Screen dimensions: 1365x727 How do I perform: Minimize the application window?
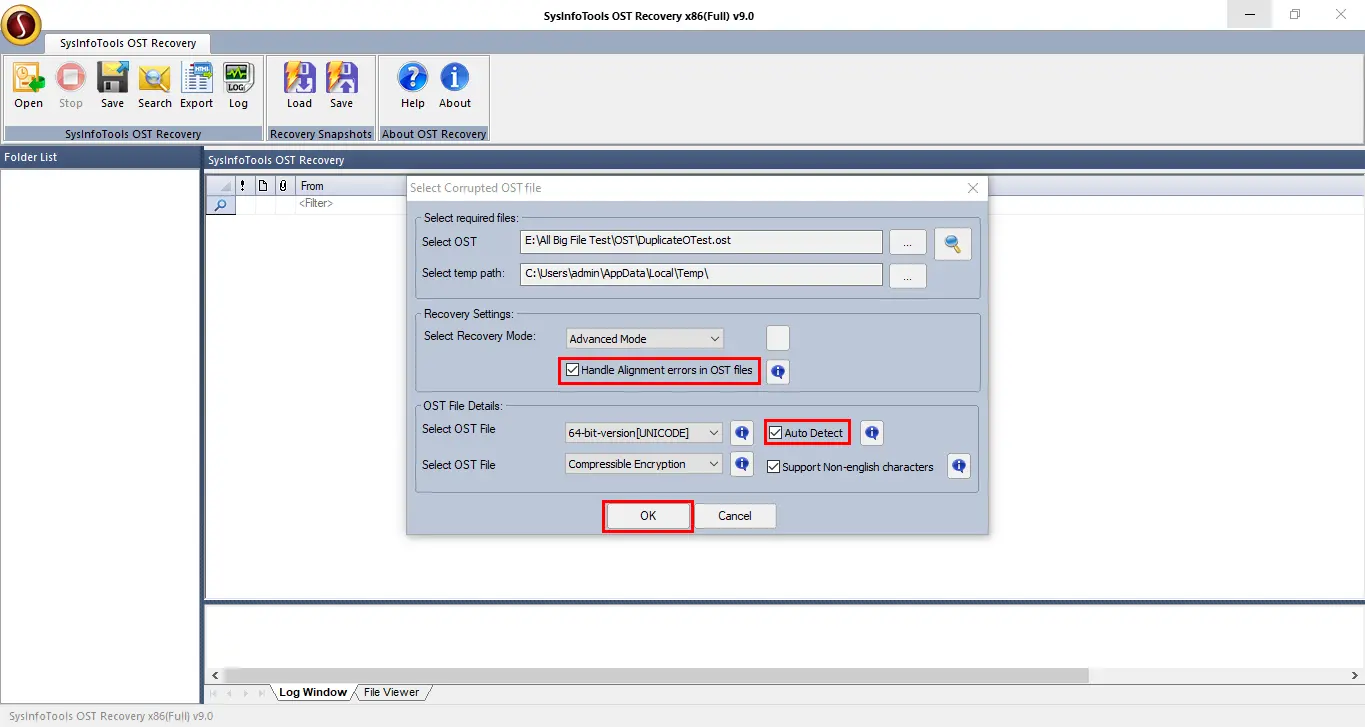pyautogui.click(x=1250, y=14)
